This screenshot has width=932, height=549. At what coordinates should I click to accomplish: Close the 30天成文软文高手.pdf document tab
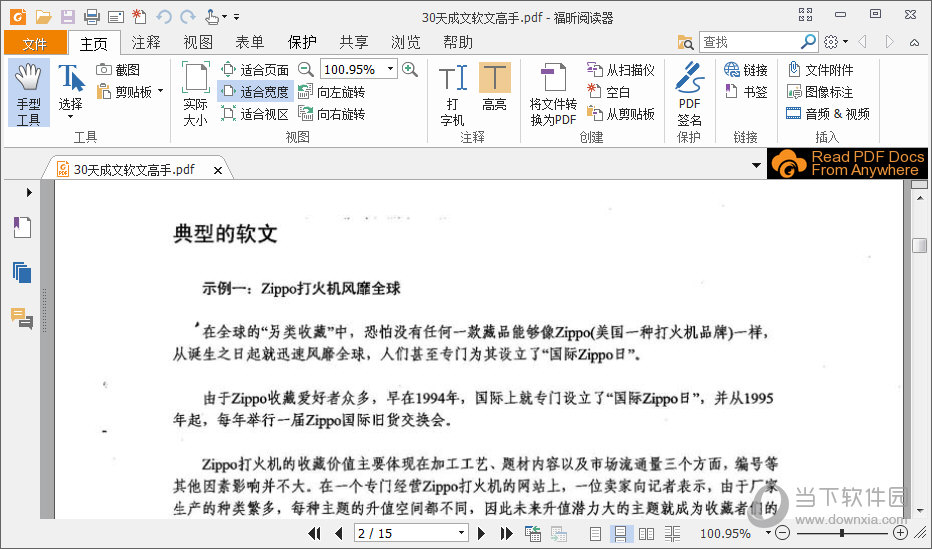click(x=218, y=171)
